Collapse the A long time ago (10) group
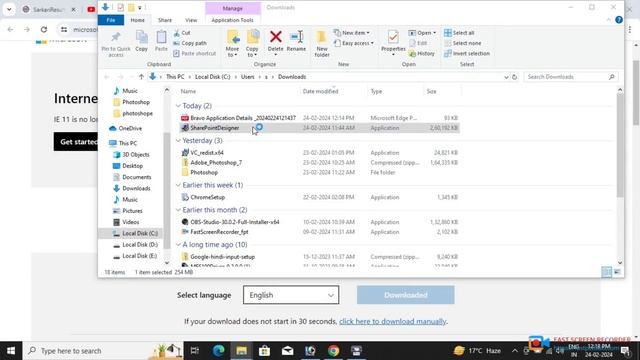Screen dimensions: 640x360 tap(178, 244)
